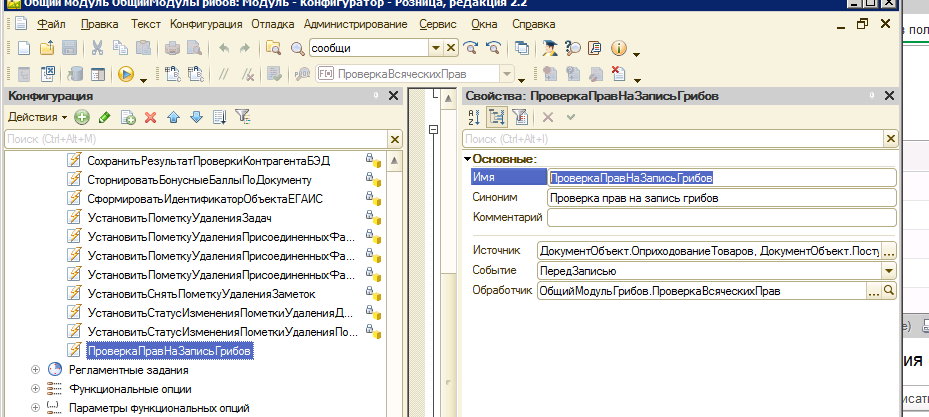This screenshot has width=929, height=417.
Task: Click the update database configuration icon
Action: [75, 74]
